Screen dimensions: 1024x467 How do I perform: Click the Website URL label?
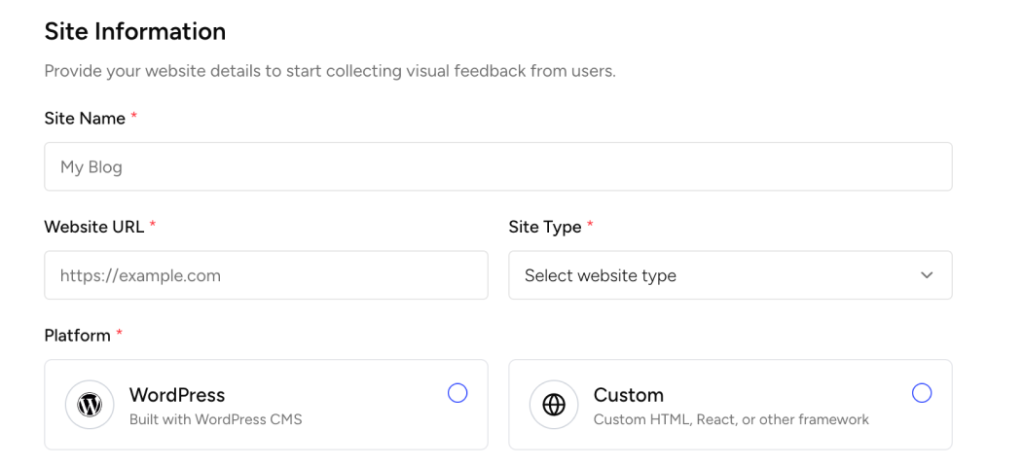coord(94,227)
